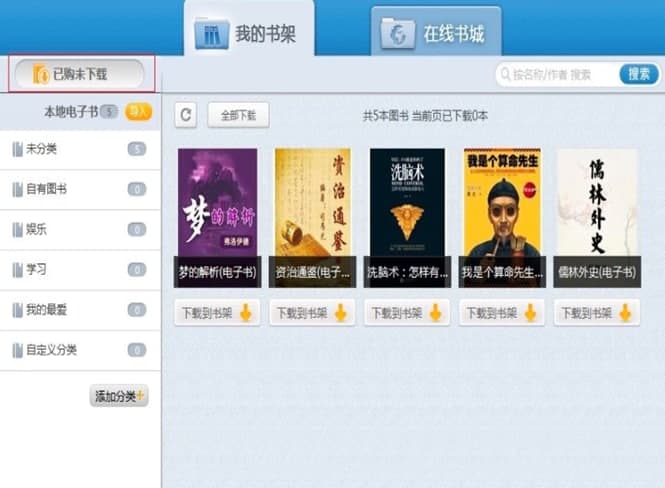The width and height of the screenshot is (665, 488).
Task: Click the orange download icon in 已购未下载
Action: coord(41,75)
